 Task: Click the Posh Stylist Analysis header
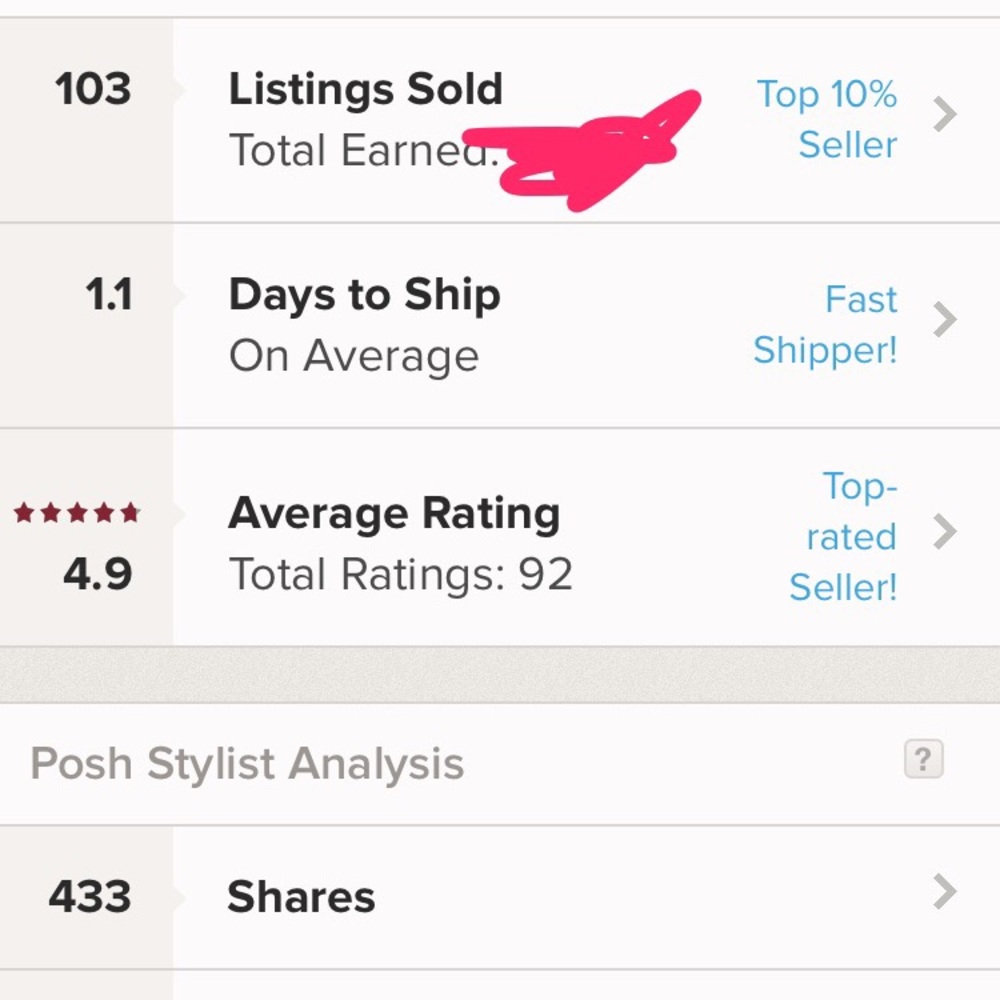pos(247,764)
